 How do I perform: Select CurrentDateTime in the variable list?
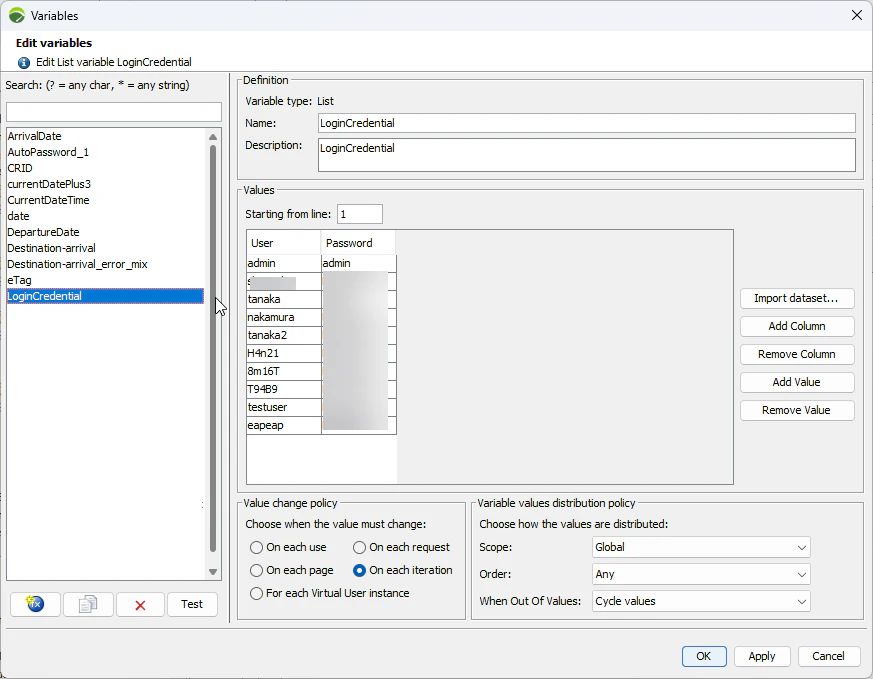[105, 200]
